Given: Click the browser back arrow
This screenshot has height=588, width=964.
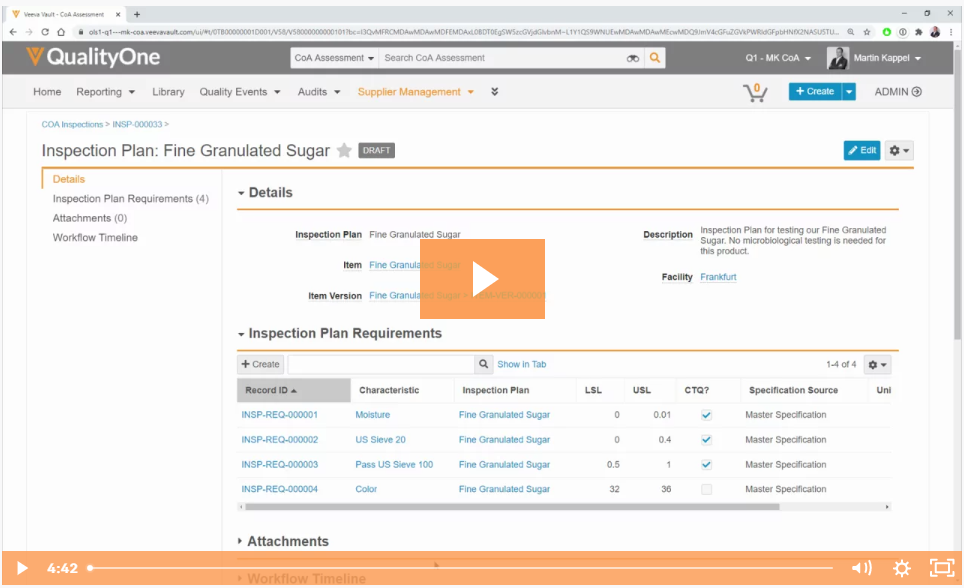Looking at the screenshot, I should coord(13,32).
